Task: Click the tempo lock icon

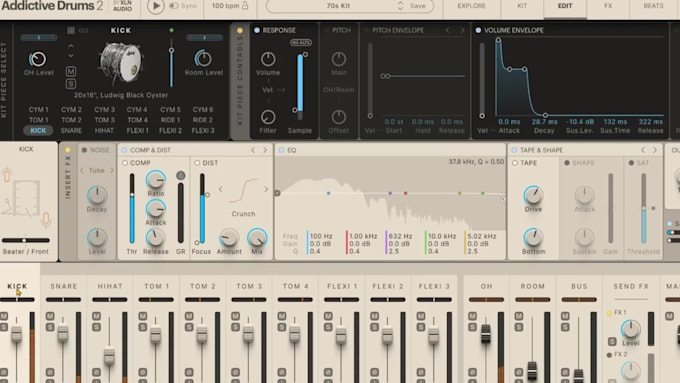Action: [x=245, y=6]
